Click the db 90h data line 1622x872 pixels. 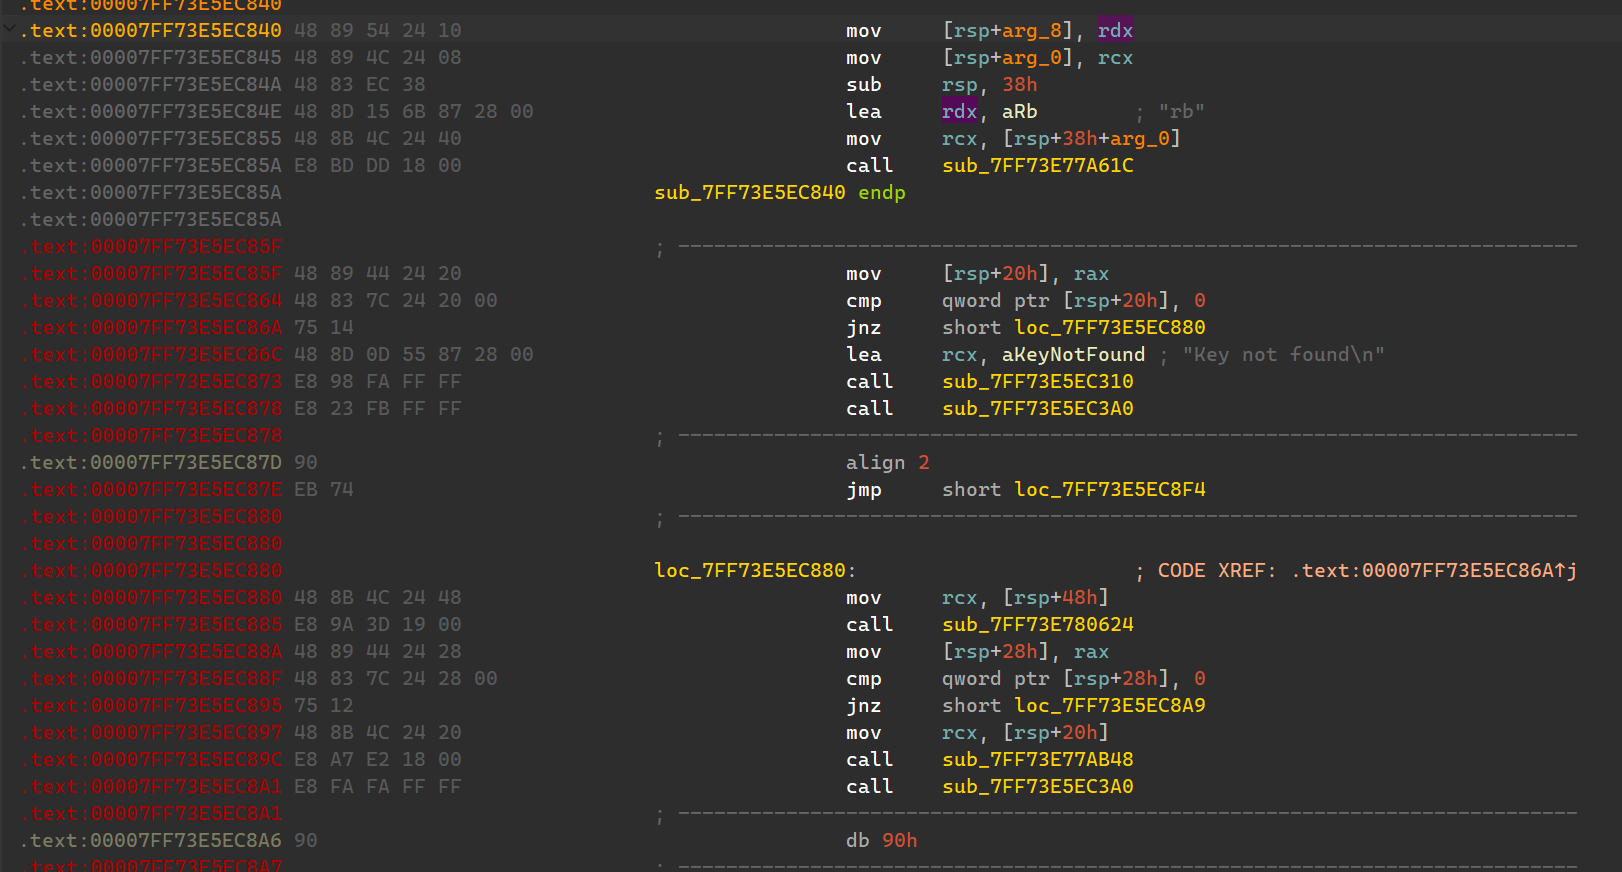(881, 841)
